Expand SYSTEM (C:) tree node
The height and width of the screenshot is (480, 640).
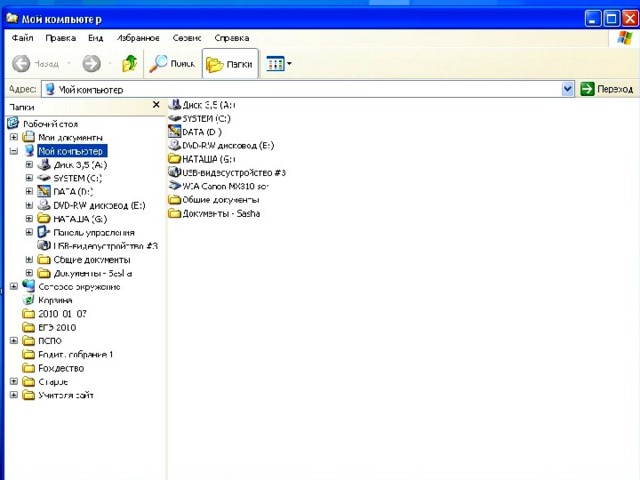click(29, 178)
